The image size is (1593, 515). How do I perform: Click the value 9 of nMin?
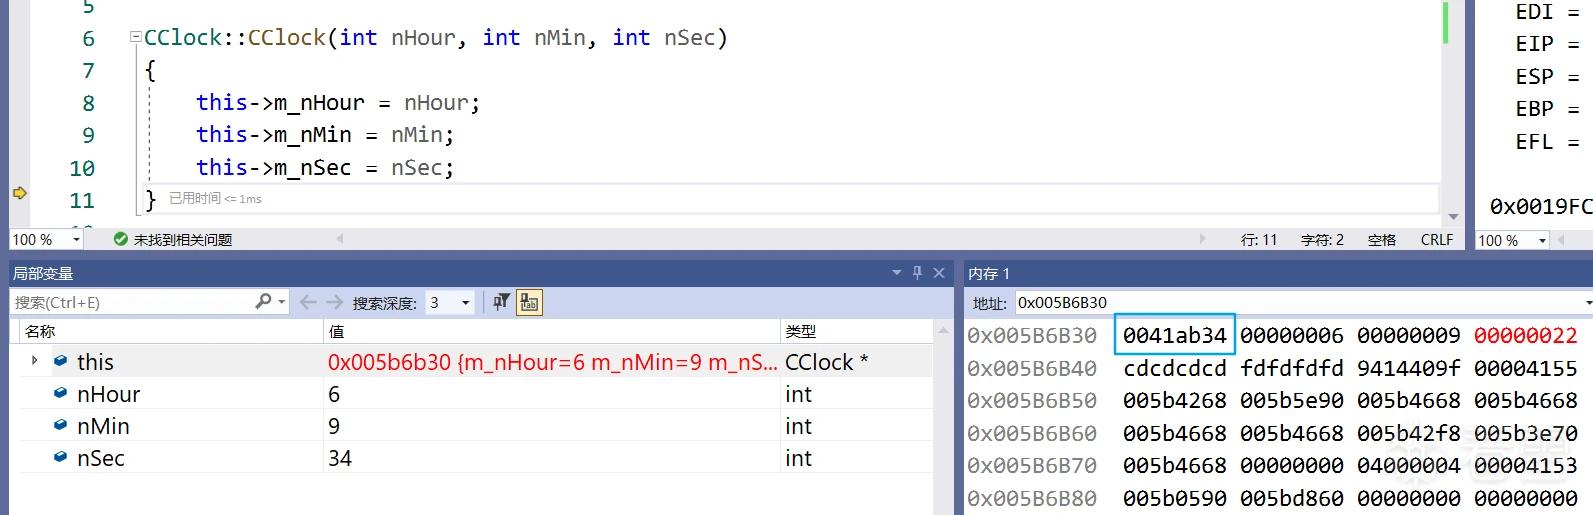(x=334, y=426)
